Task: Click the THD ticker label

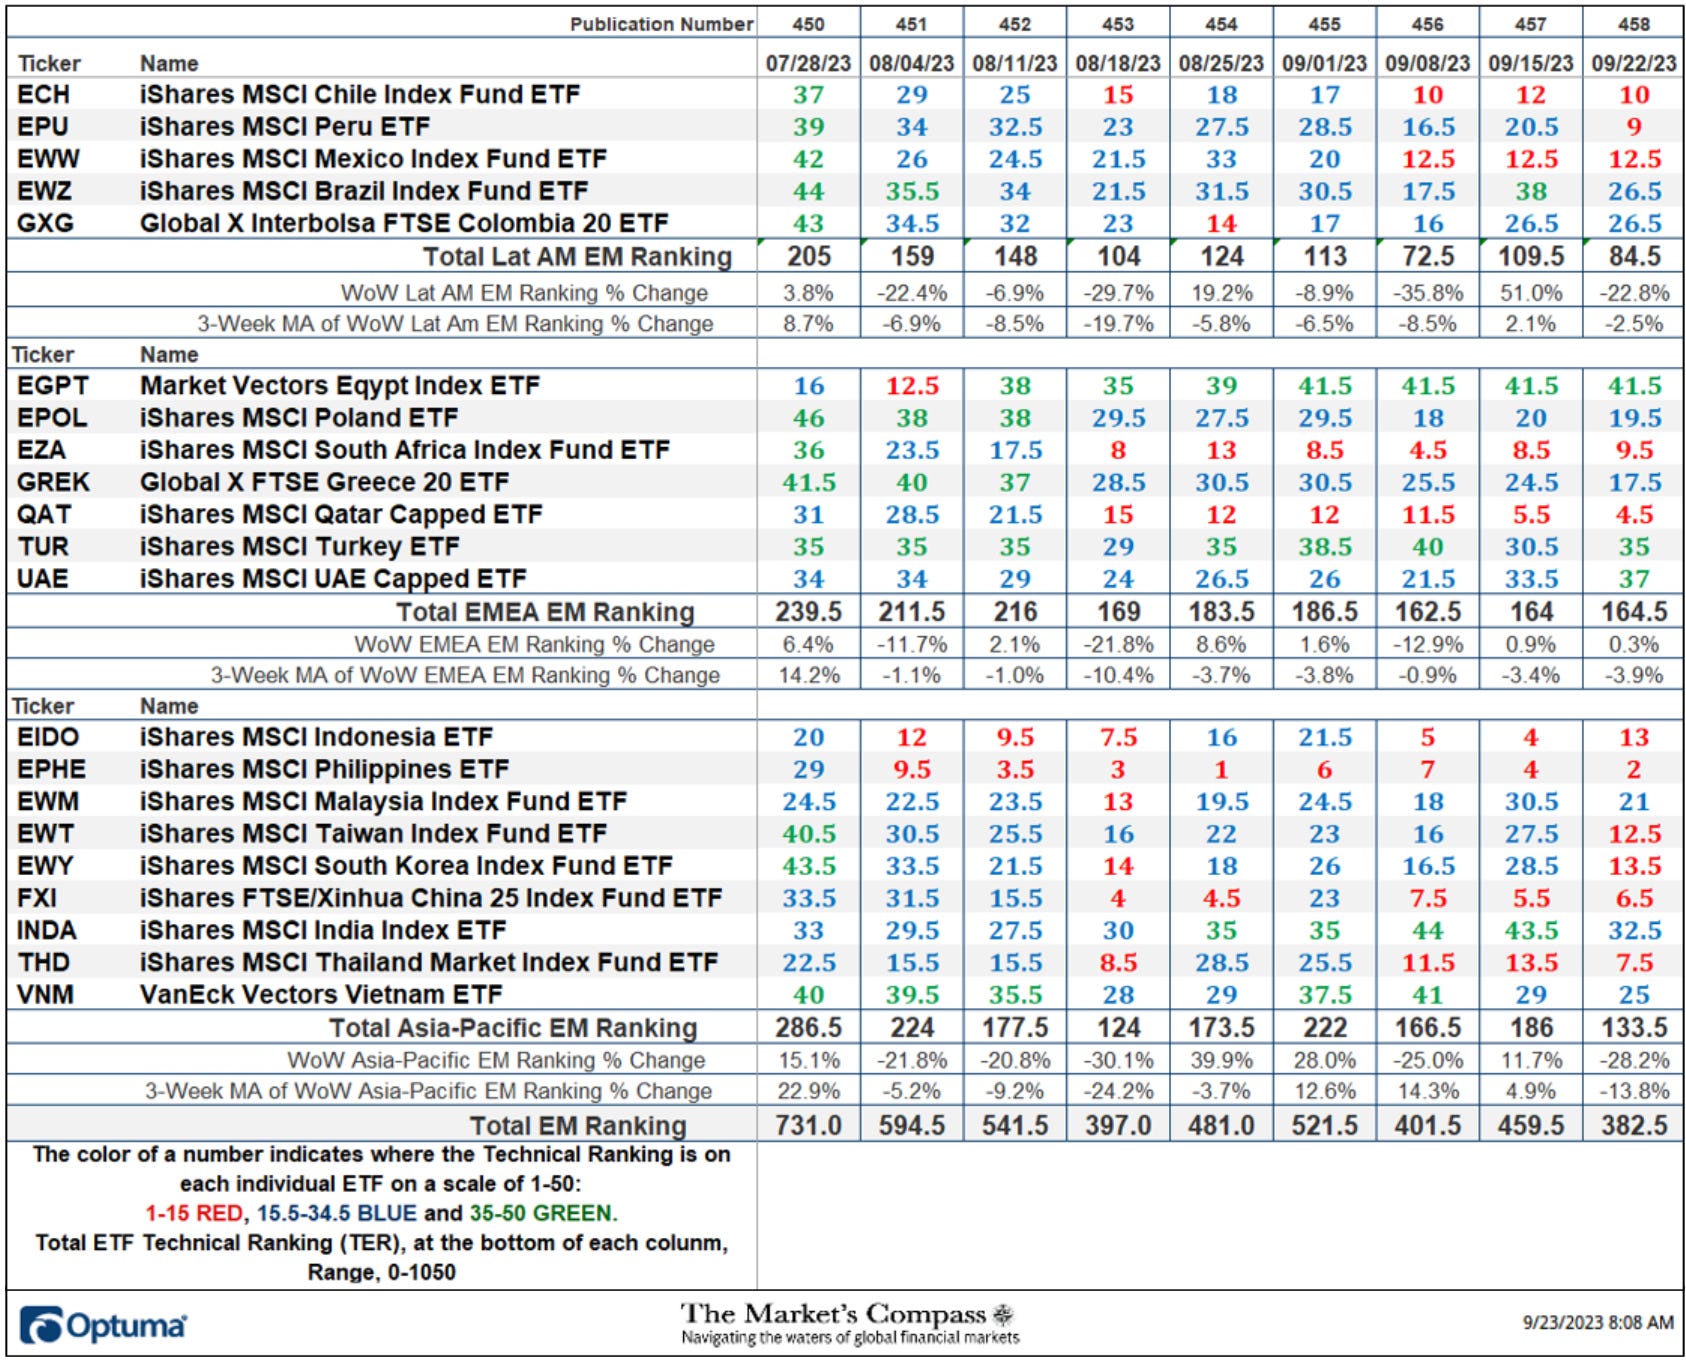Action: (x=44, y=962)
